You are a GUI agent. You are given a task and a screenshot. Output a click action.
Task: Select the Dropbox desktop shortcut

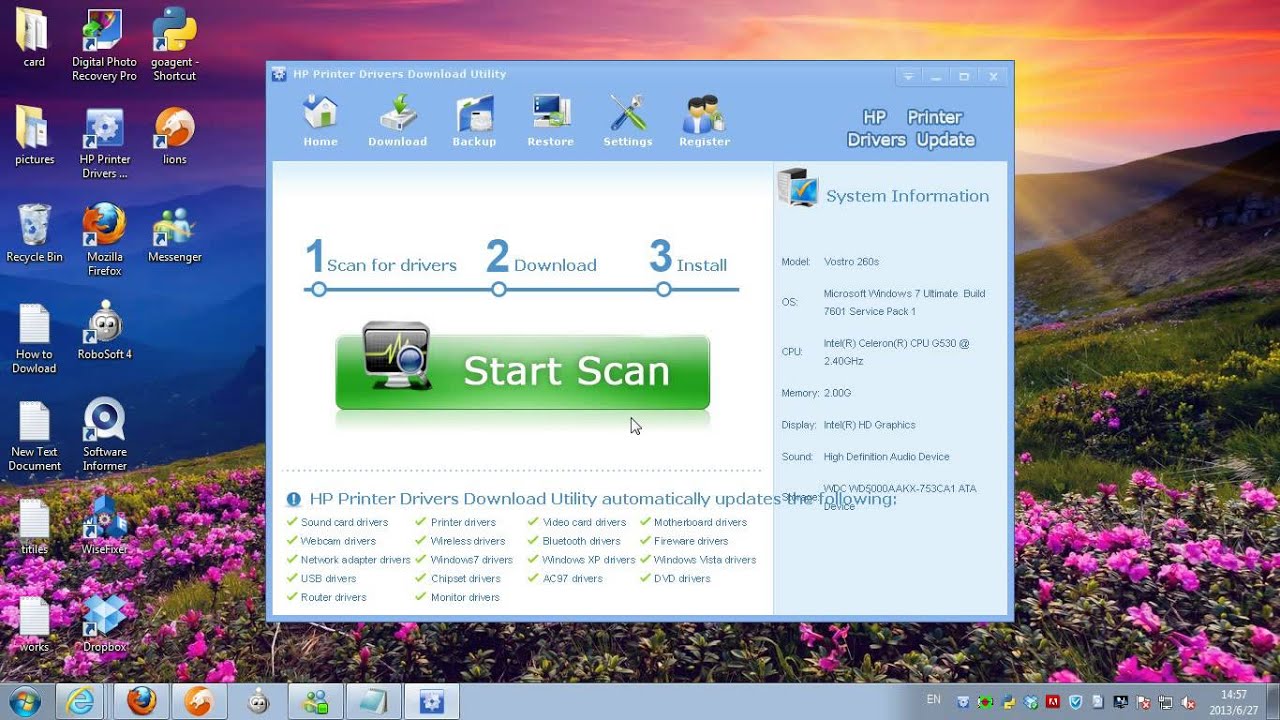pos(104,624)
